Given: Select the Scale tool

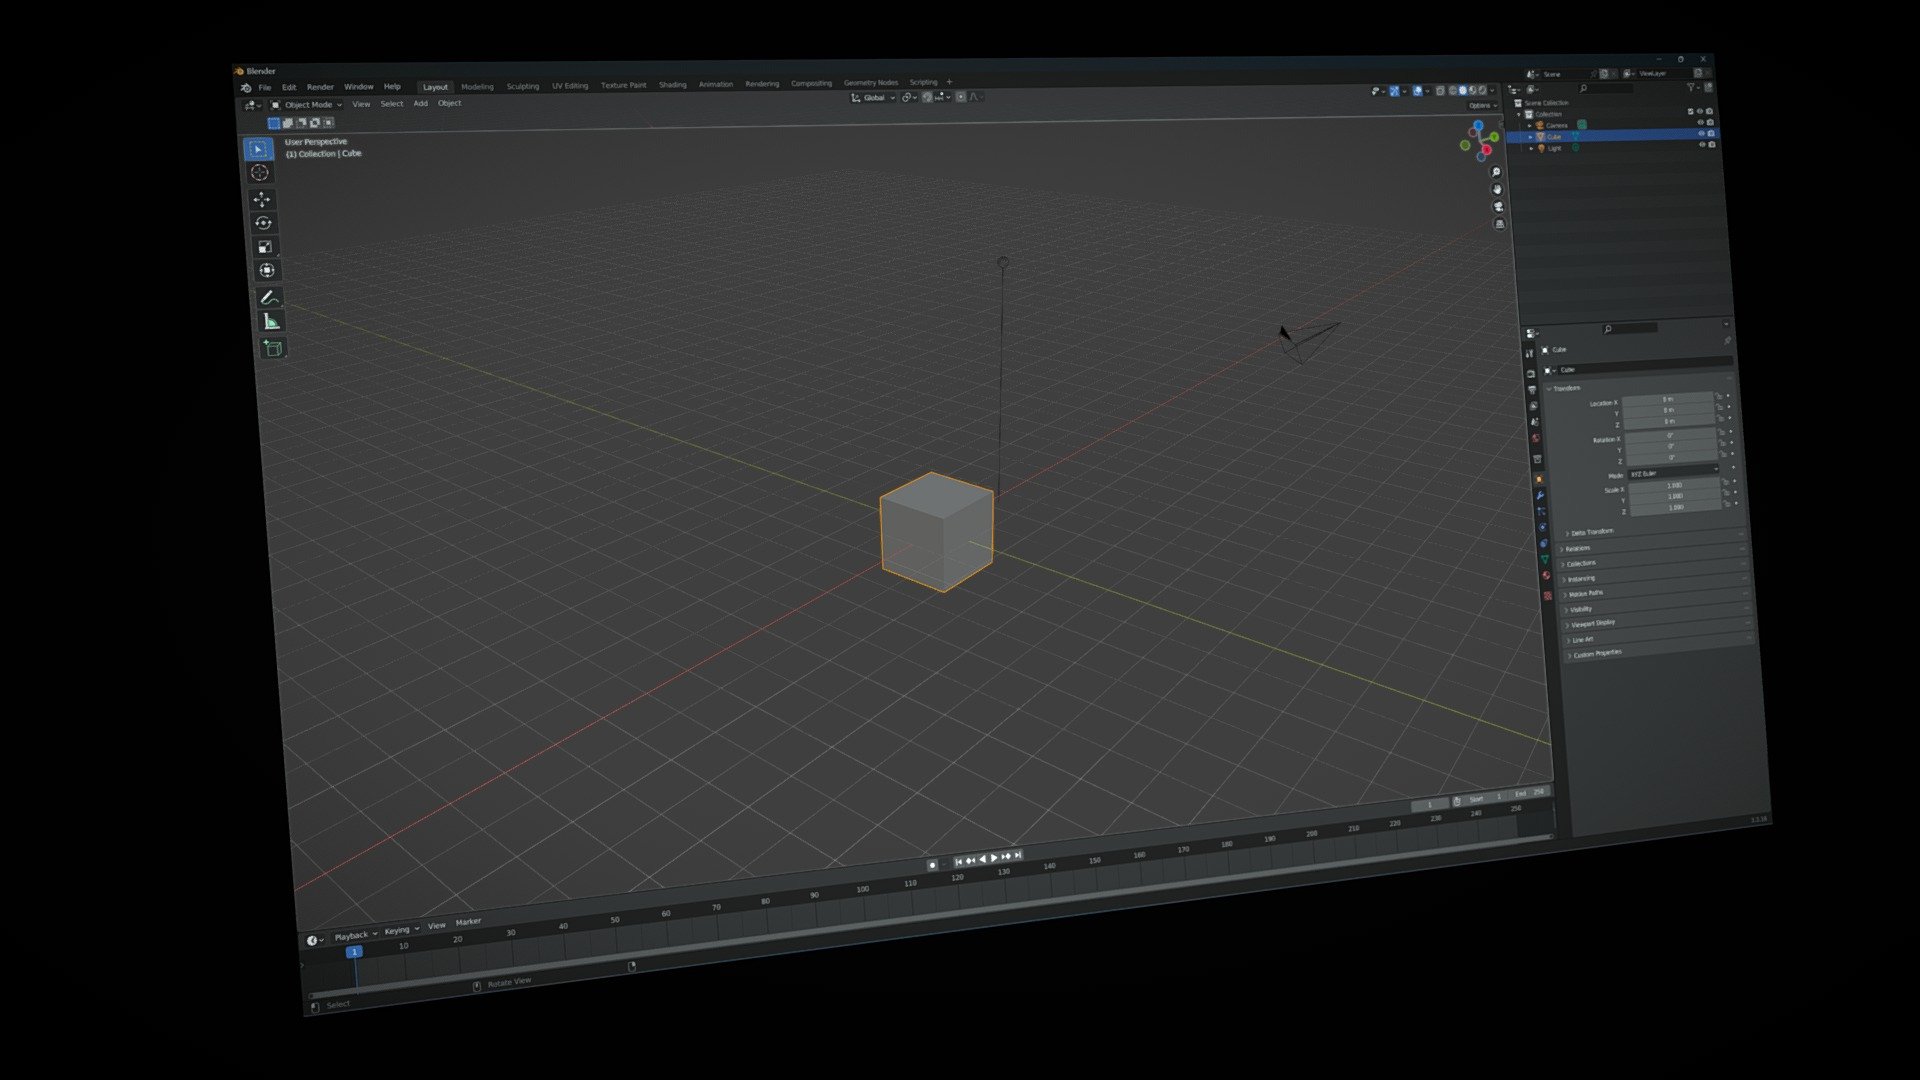Looking at the screenshot, I should [x=266, y=246].
